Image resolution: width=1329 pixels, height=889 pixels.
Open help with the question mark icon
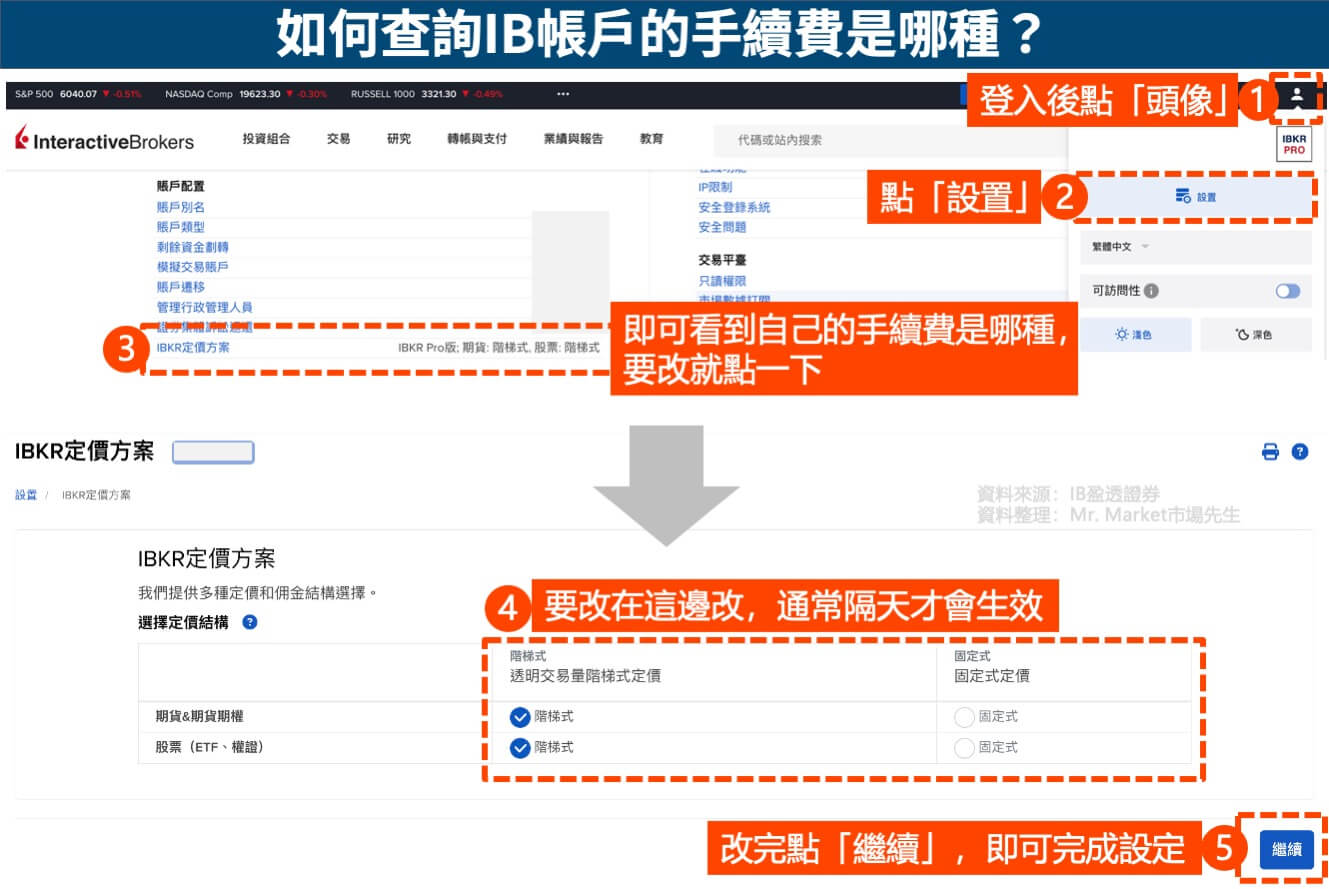1299,452
